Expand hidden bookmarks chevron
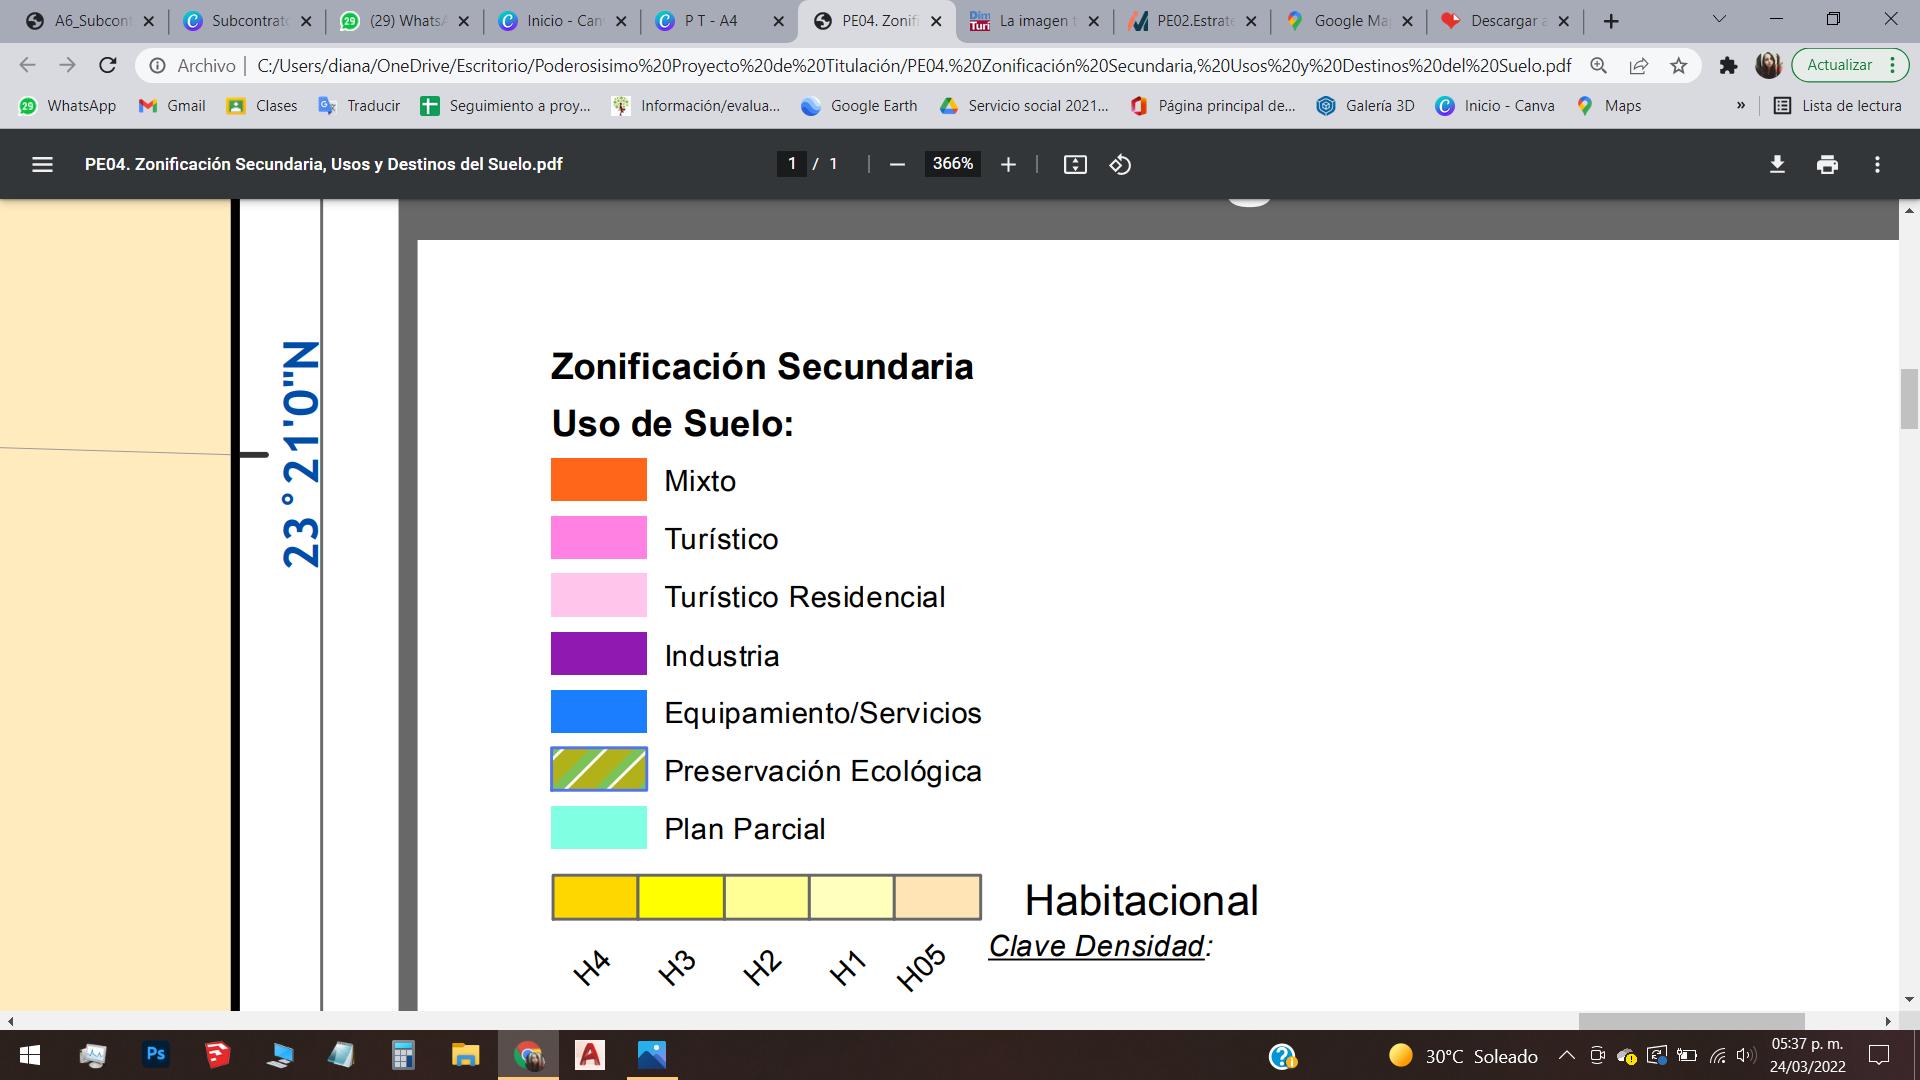This screenshot has height=1080, width=1920. 1741,105
